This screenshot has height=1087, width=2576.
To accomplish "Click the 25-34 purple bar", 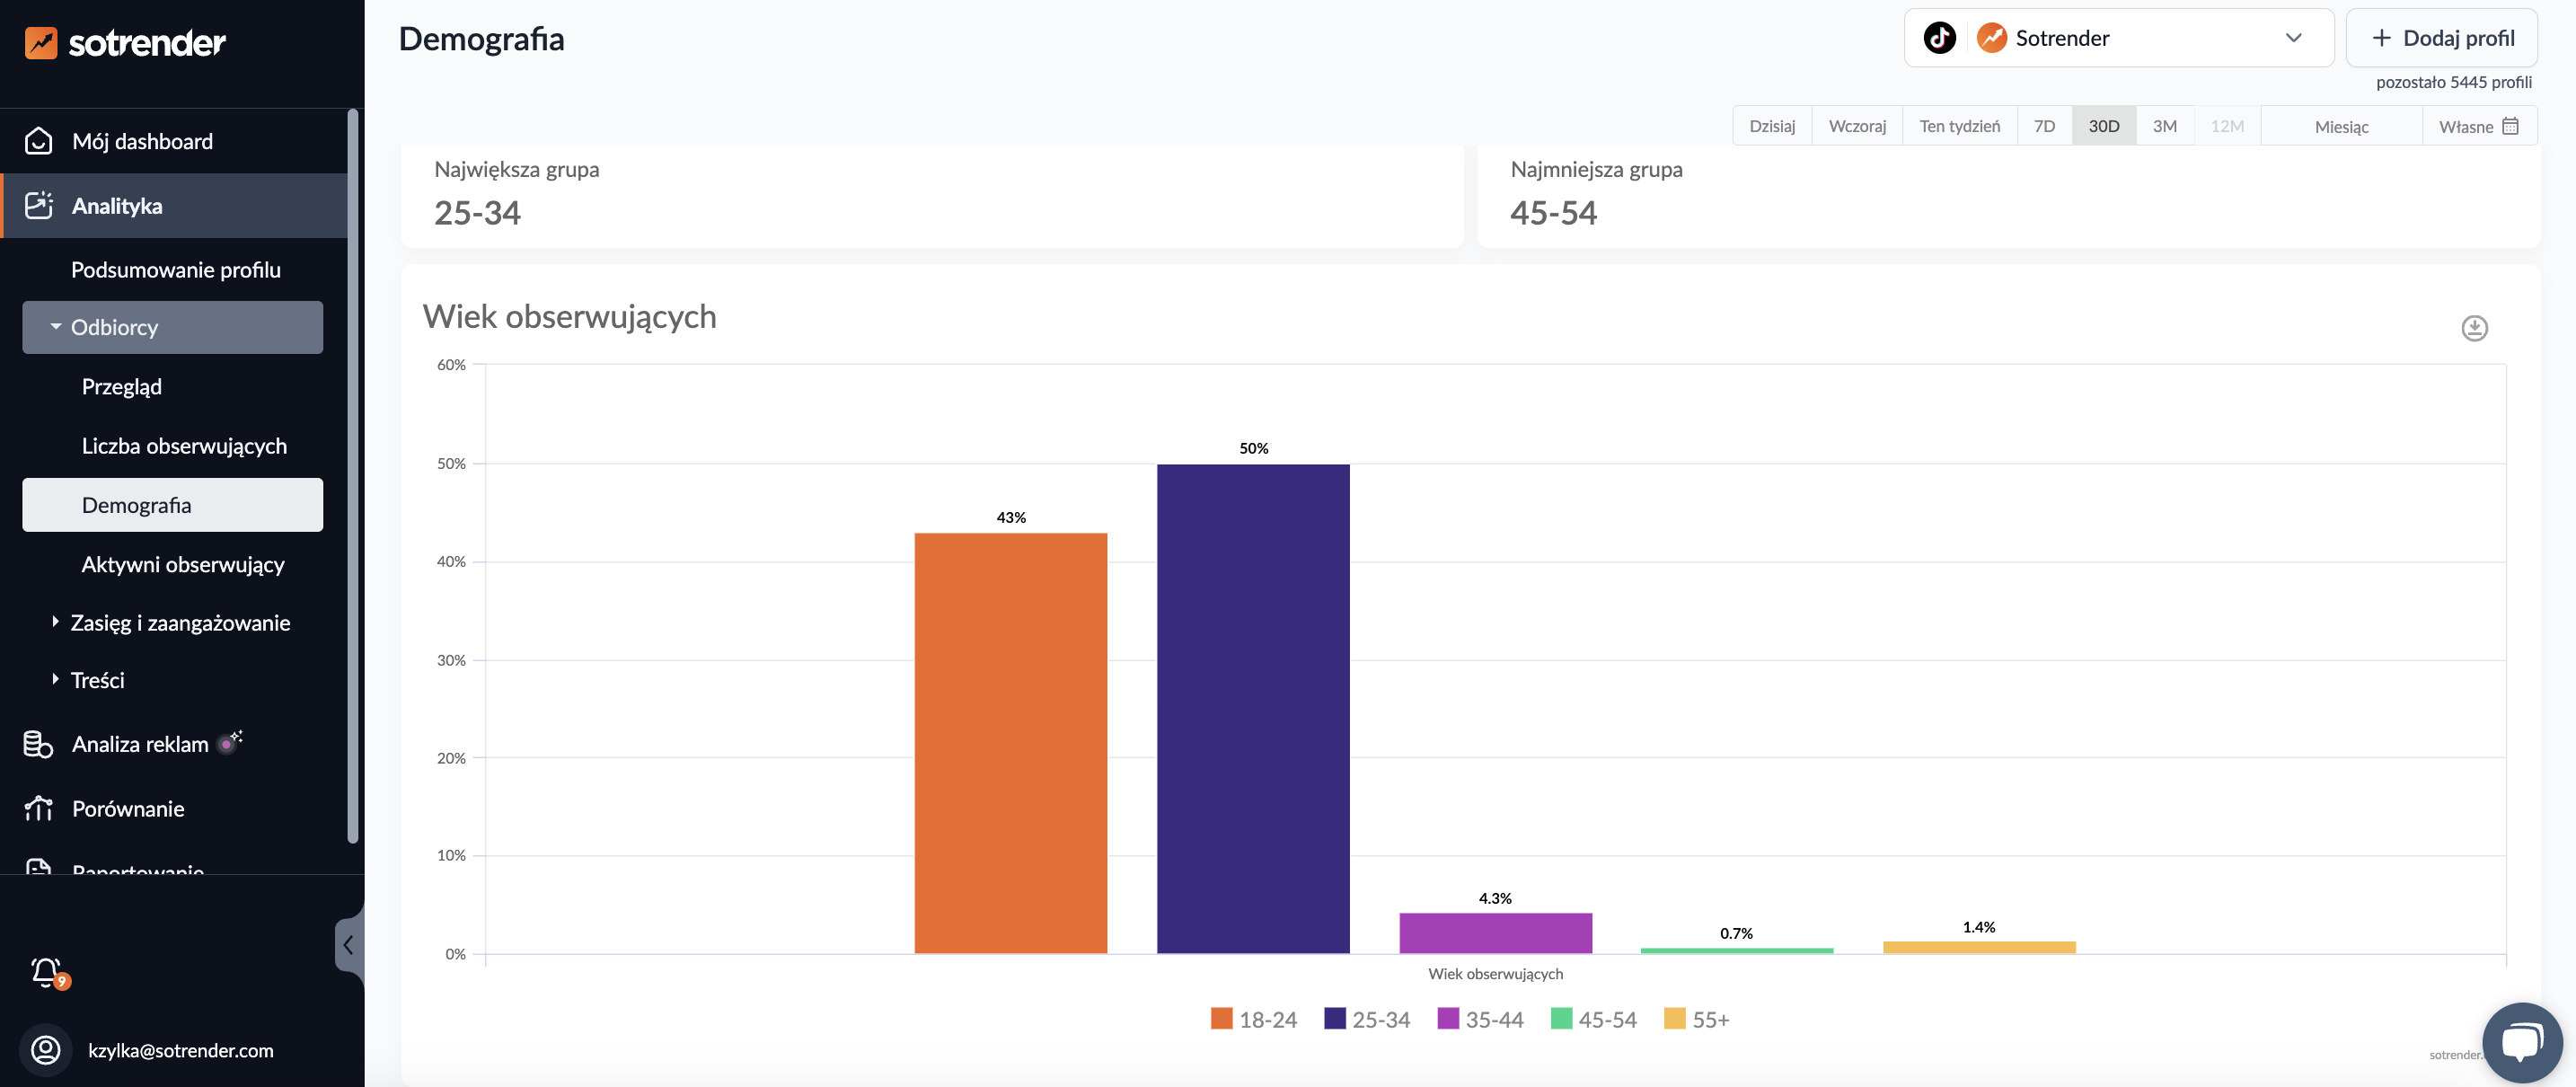I will 1252,708.
